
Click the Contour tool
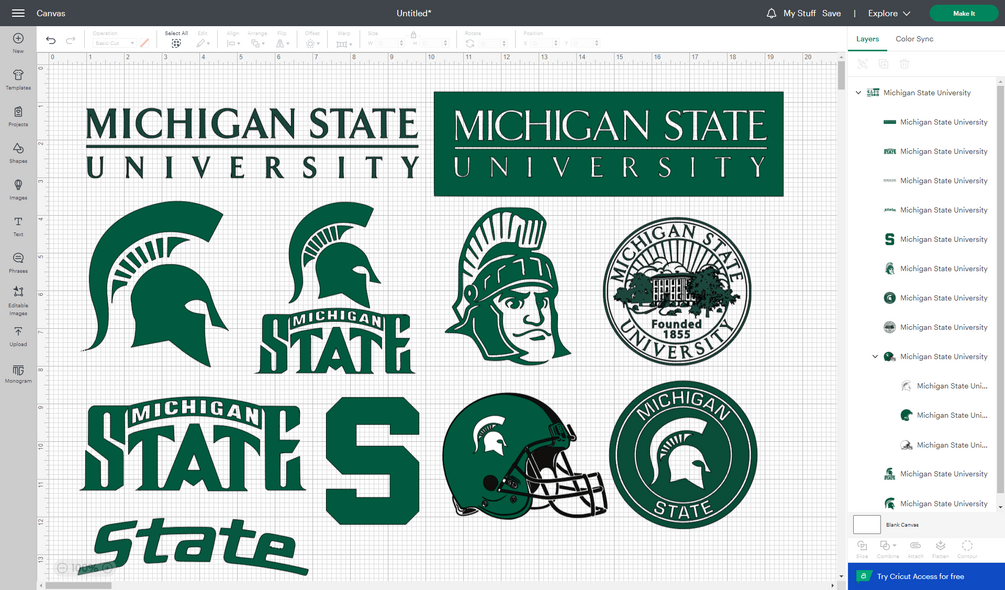[x=967, y=549]
